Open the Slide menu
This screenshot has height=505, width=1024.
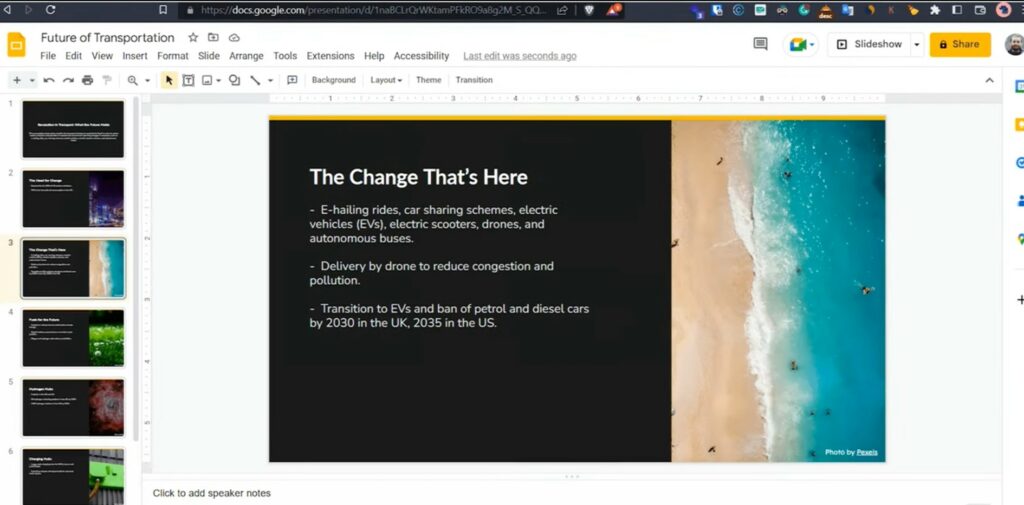click(x=209, y=56)
